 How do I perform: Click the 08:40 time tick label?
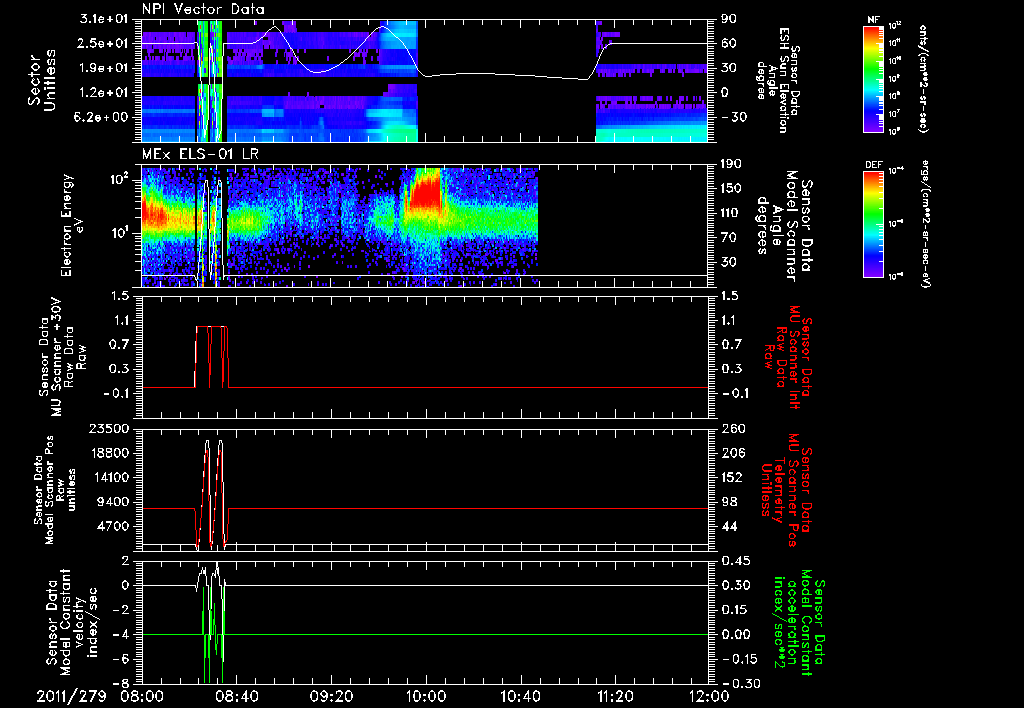(236, 696)
